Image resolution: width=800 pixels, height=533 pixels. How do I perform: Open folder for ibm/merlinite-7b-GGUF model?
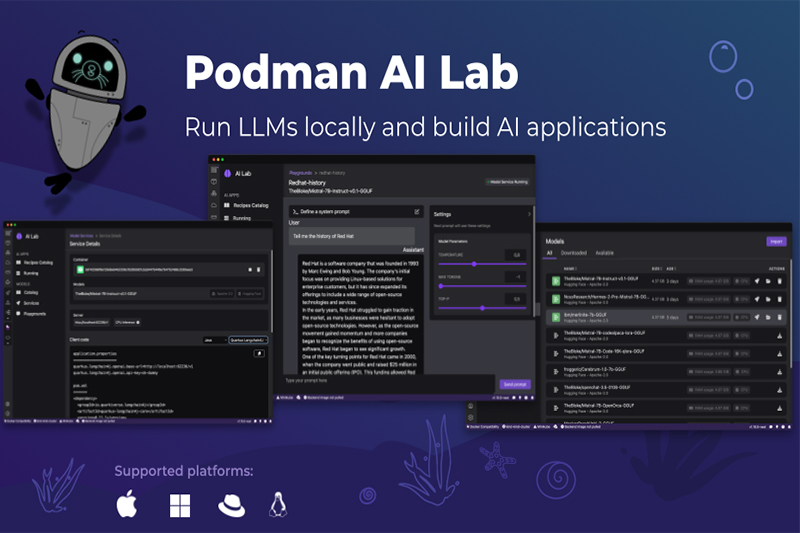tap(768, 317)
